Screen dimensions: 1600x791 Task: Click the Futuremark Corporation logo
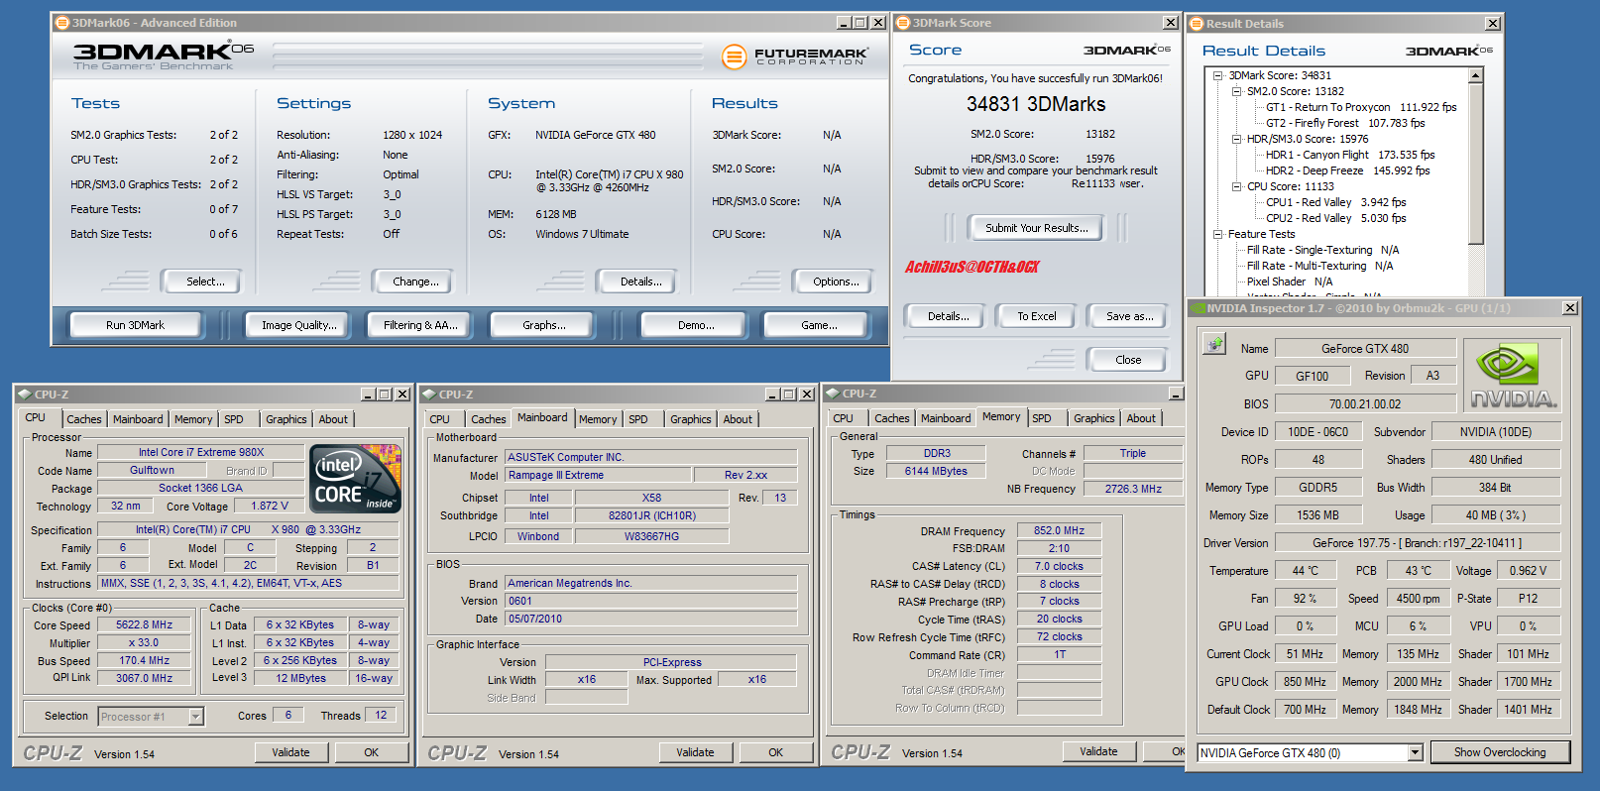pyautogui.click(x=794, y=56)
